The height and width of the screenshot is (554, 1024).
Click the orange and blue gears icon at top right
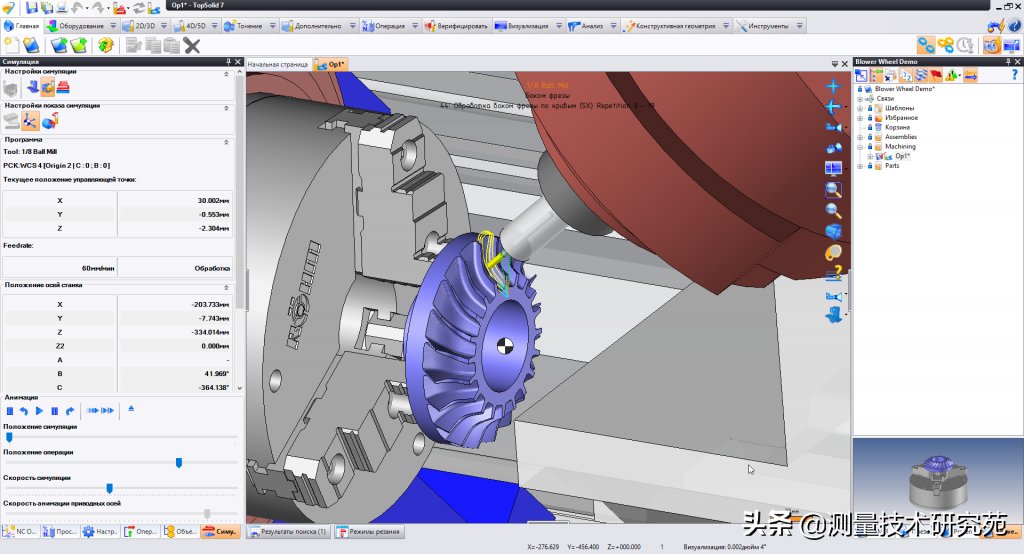point(946,45)
